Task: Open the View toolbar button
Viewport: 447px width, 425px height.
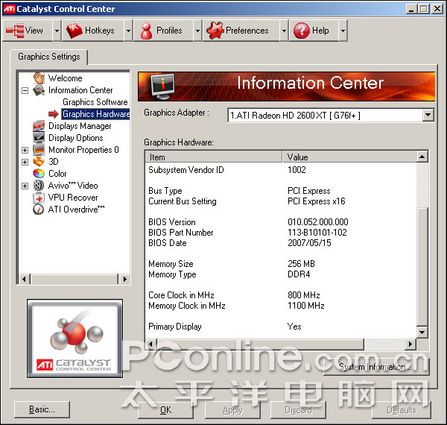Action: point(27,31)
